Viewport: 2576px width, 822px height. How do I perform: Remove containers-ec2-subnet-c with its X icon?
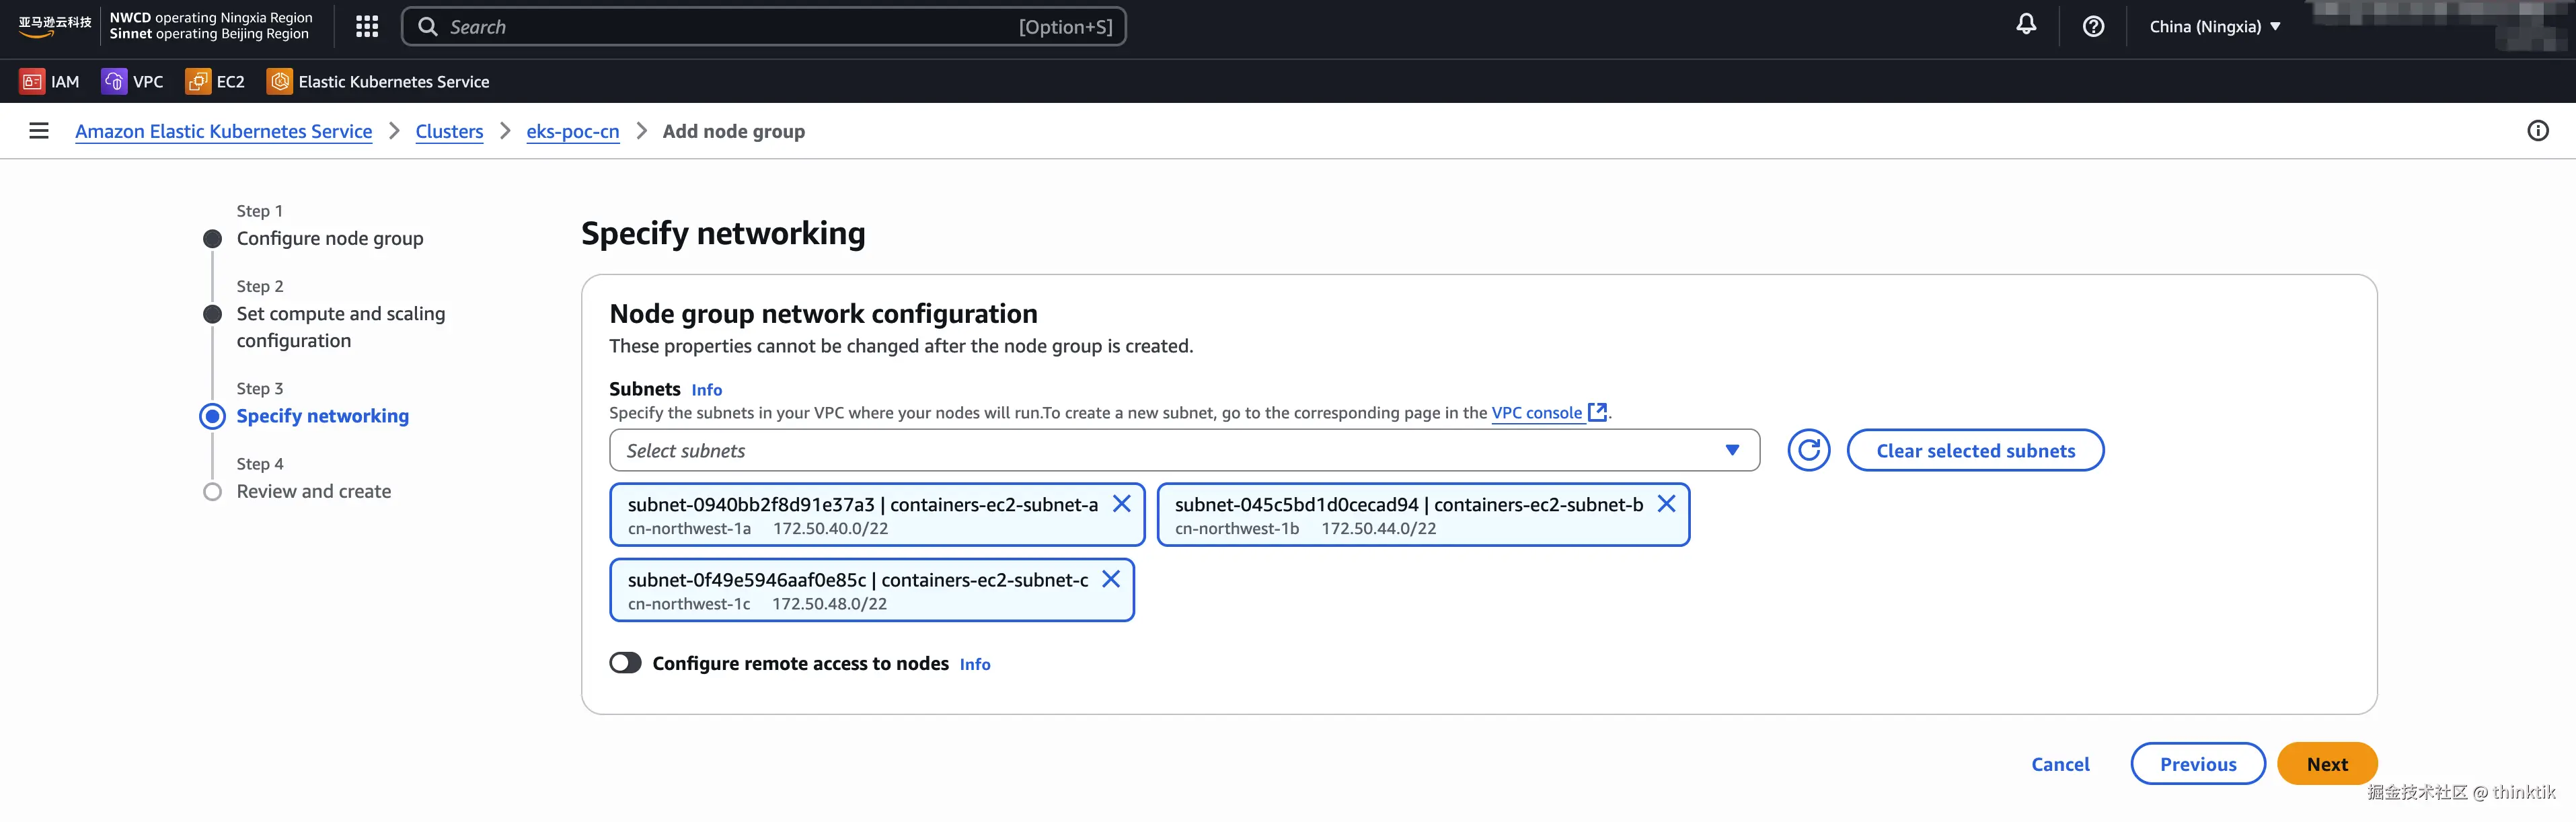coord(1110,579)
